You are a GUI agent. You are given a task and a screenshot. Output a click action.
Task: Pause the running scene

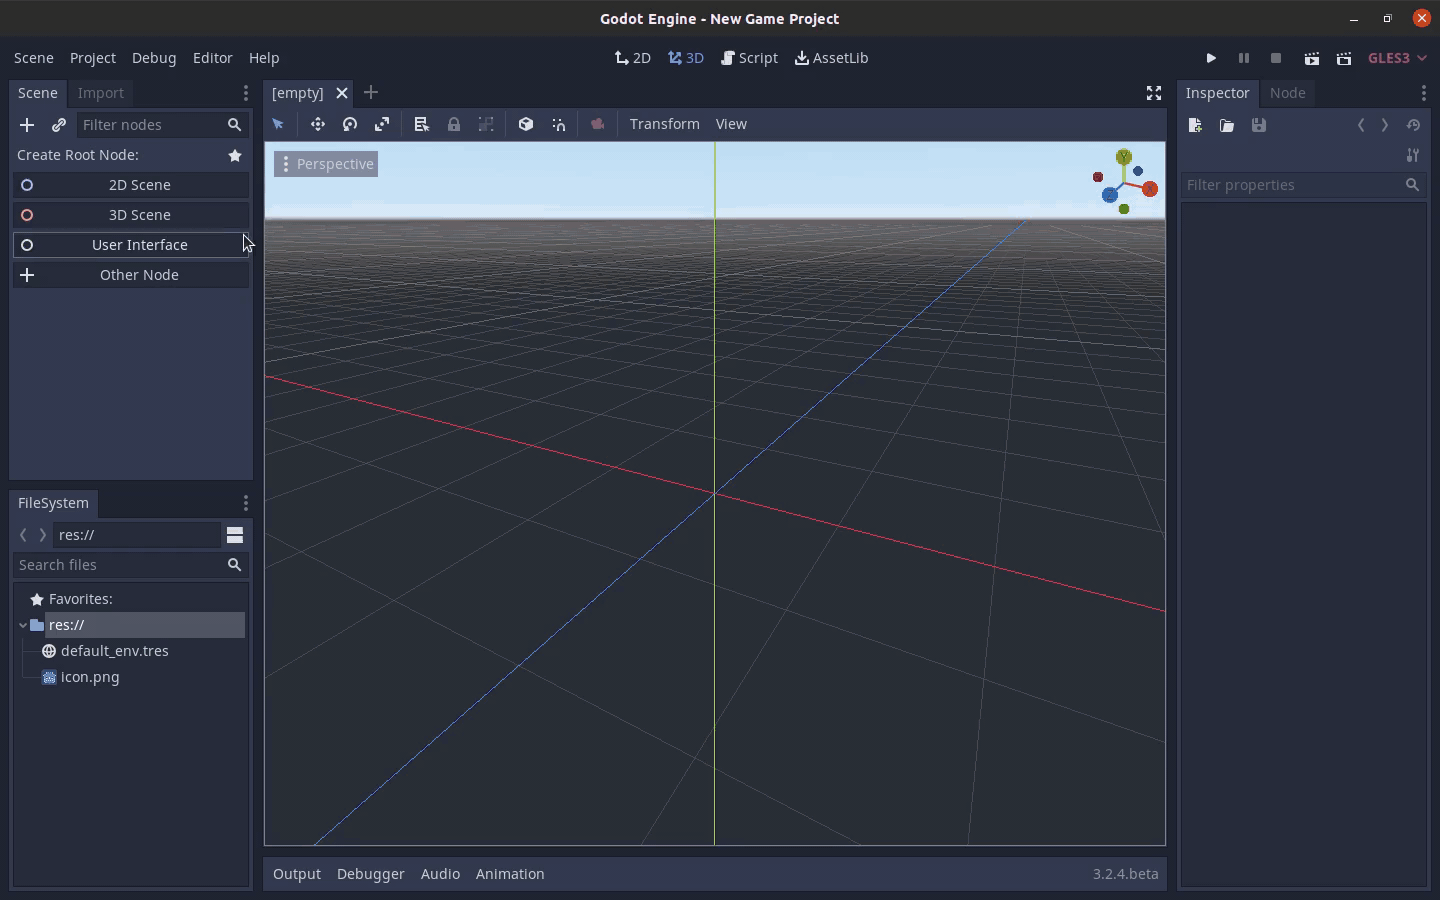[1244, 58]
